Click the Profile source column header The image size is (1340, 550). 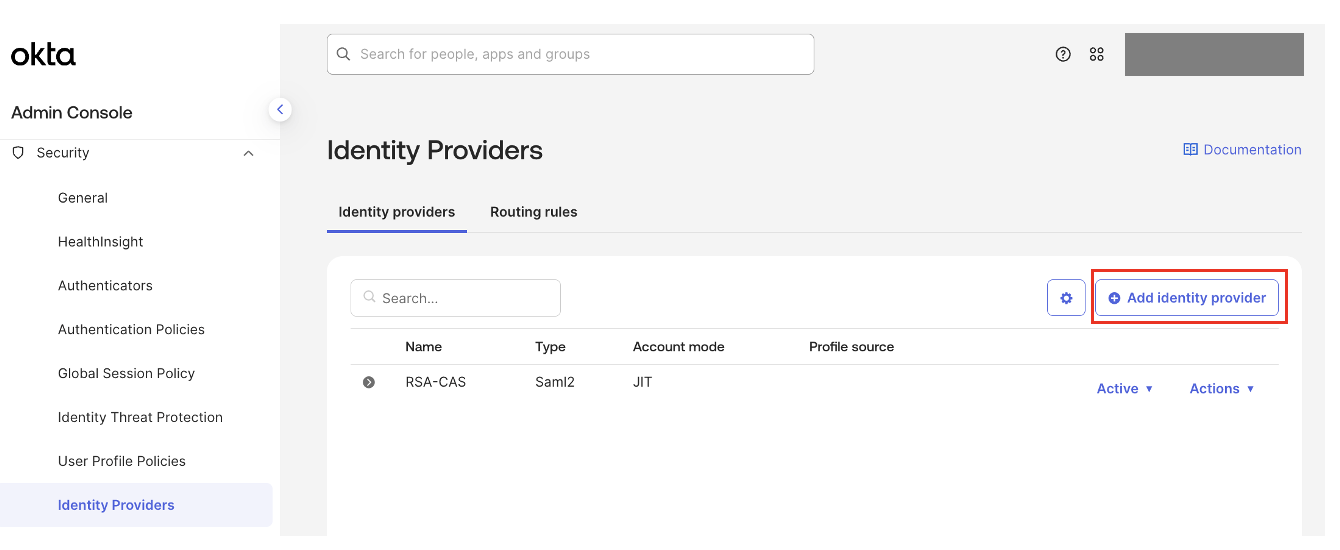click(851, 347)
